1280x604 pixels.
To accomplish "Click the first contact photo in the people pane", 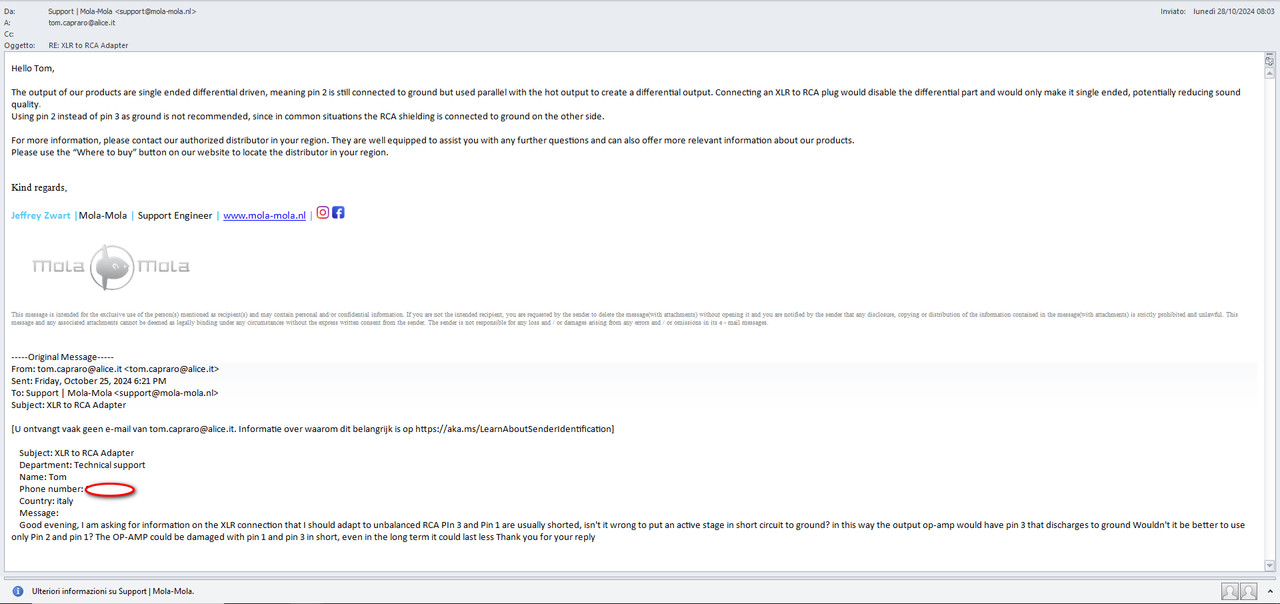I will 1230,591.
